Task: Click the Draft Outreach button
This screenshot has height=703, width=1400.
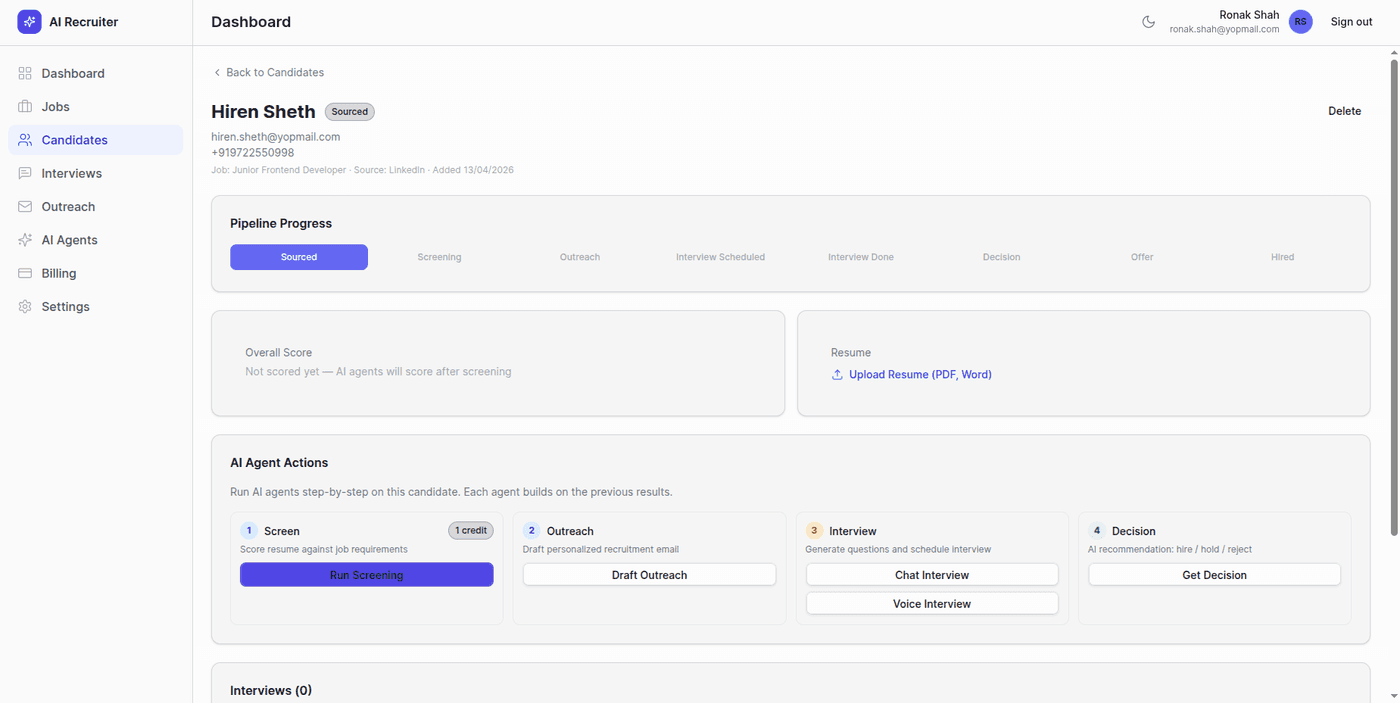Action: (x=649, y=575)
